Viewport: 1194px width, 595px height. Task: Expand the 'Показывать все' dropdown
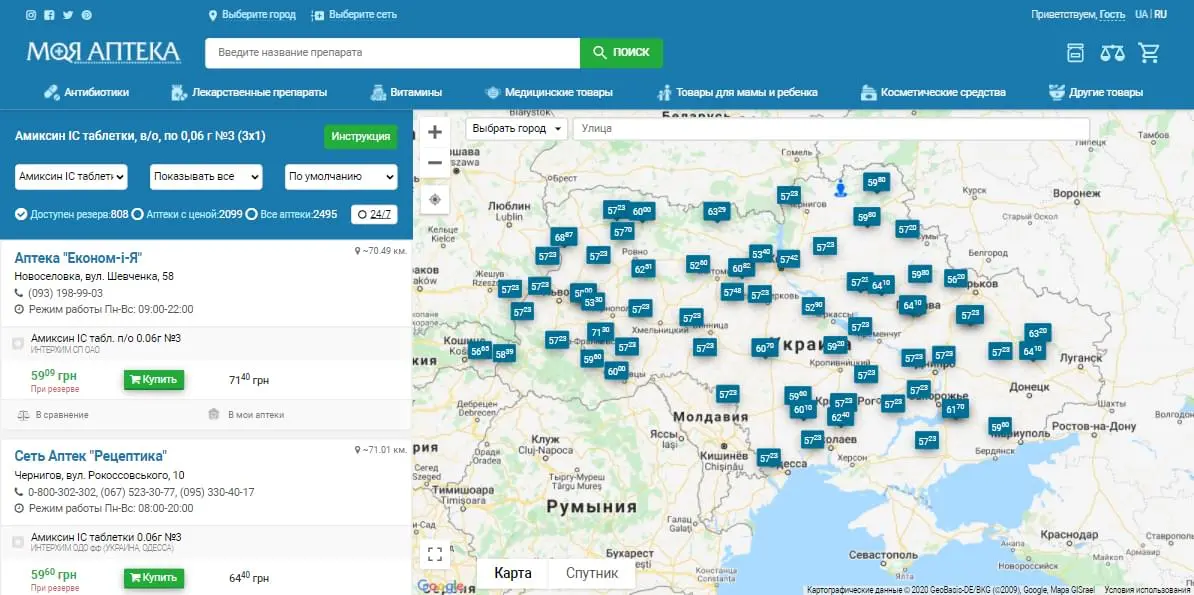[206, 177]
